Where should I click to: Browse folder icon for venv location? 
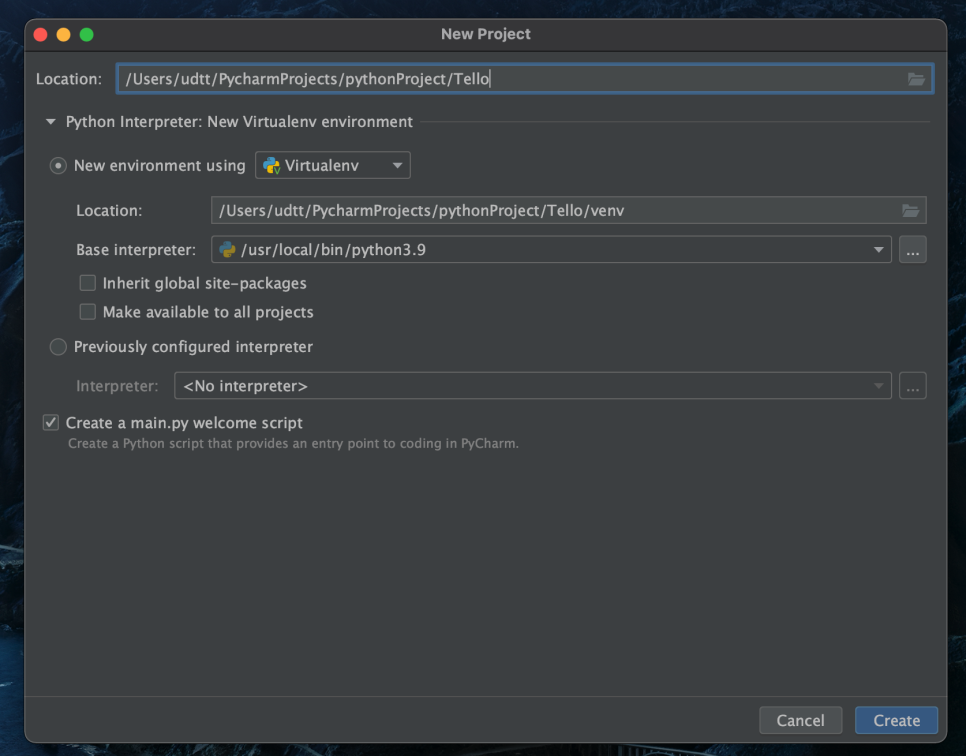point(911,211)
